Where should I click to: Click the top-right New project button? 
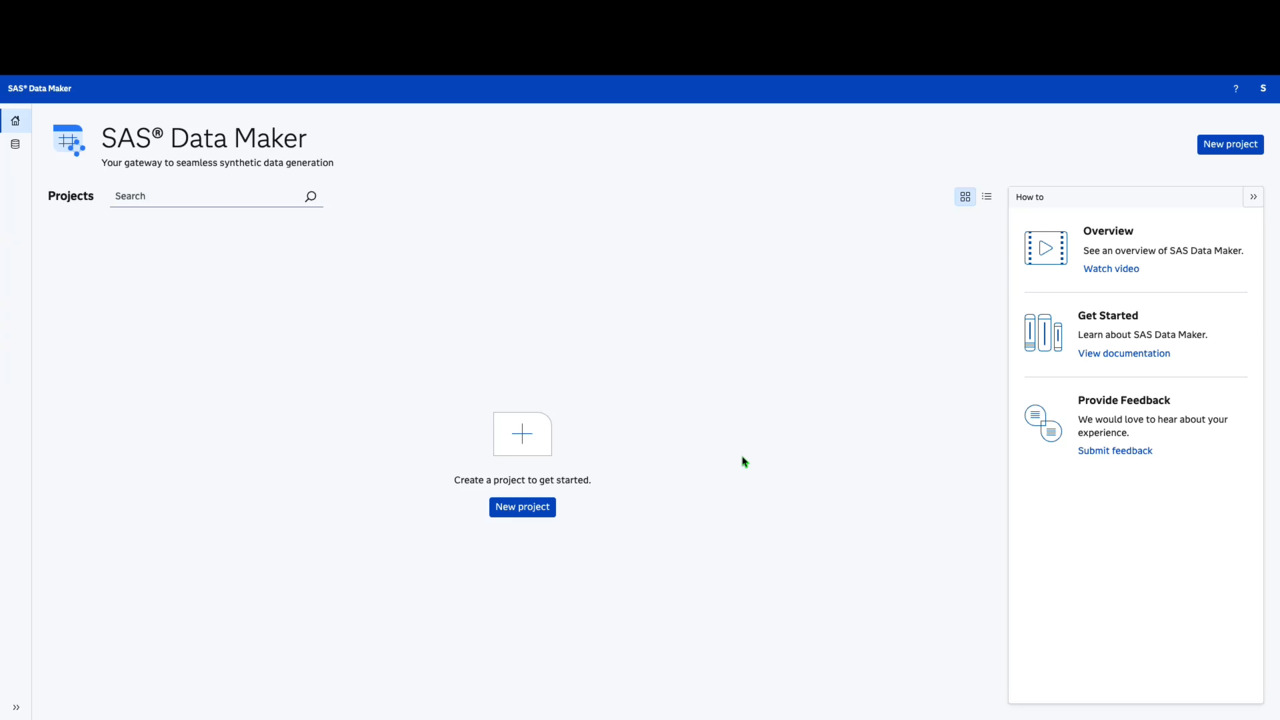[x=1230, y=144]
